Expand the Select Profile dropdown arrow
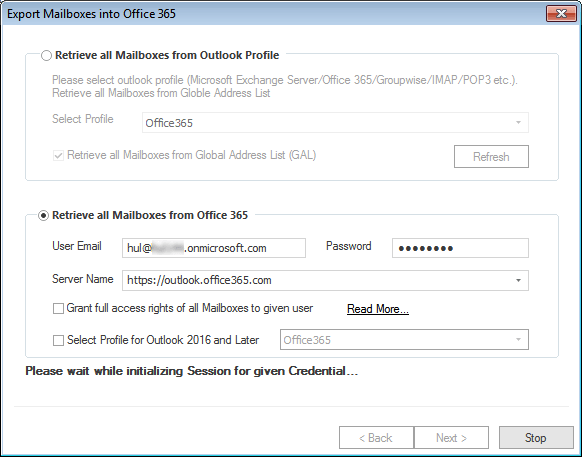This screenshot has width=582, height=457. (x=519, y=123)
